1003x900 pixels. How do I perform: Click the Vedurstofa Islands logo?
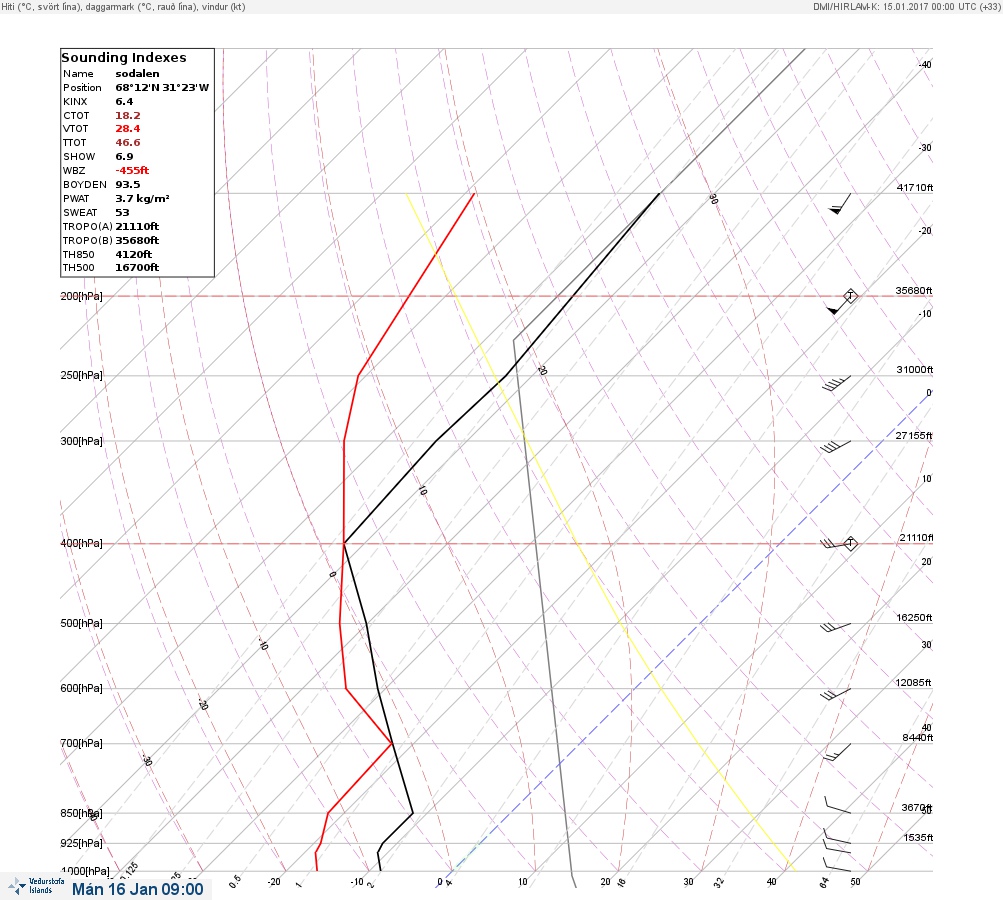coord(36,886)
